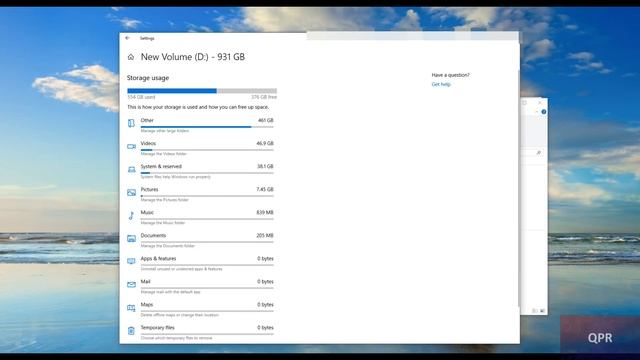
Task: Click the Pictures category icon
Action: pos(131,192)
